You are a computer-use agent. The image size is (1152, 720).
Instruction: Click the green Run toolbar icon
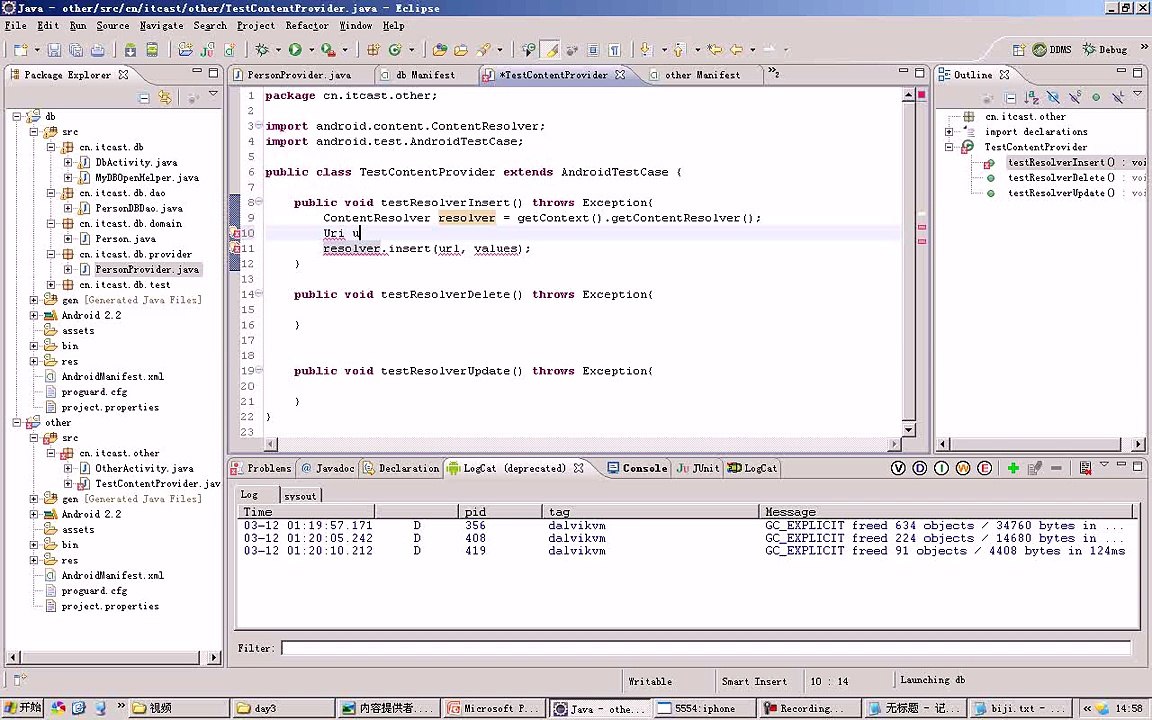pos(295,50)
